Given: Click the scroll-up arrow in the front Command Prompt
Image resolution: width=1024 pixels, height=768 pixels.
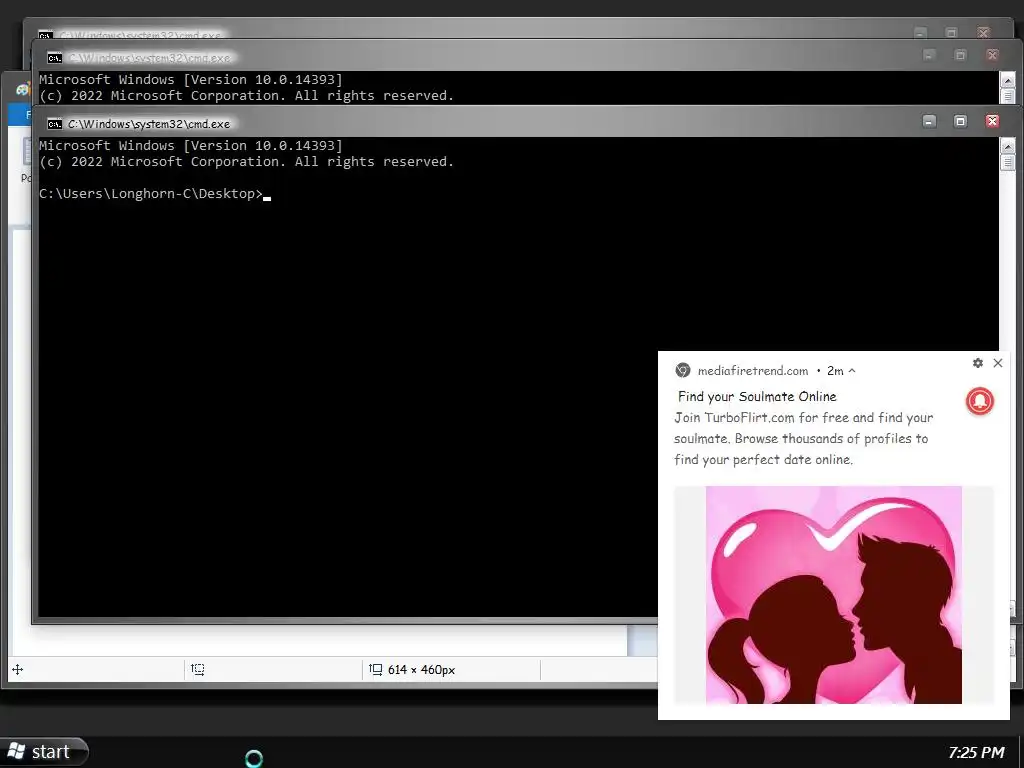Looking at the screenshot, I should click(1007, 146).
